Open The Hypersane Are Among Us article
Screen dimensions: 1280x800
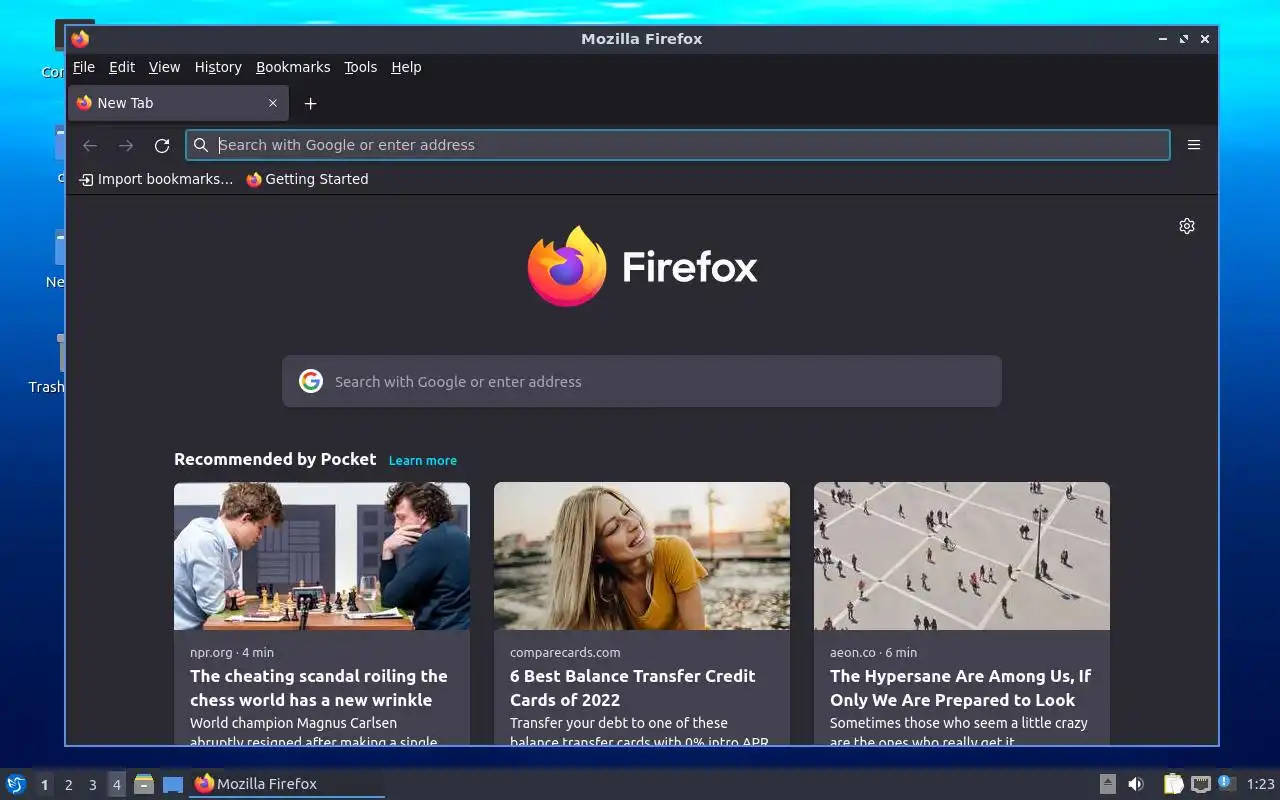click(960, 688)
